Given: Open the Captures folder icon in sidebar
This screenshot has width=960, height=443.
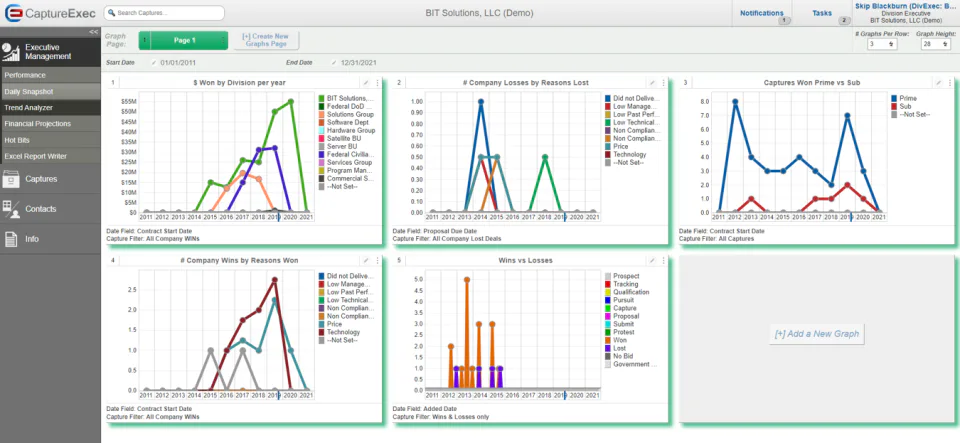Looking at the screenshot, I should [x=11, y=179].
